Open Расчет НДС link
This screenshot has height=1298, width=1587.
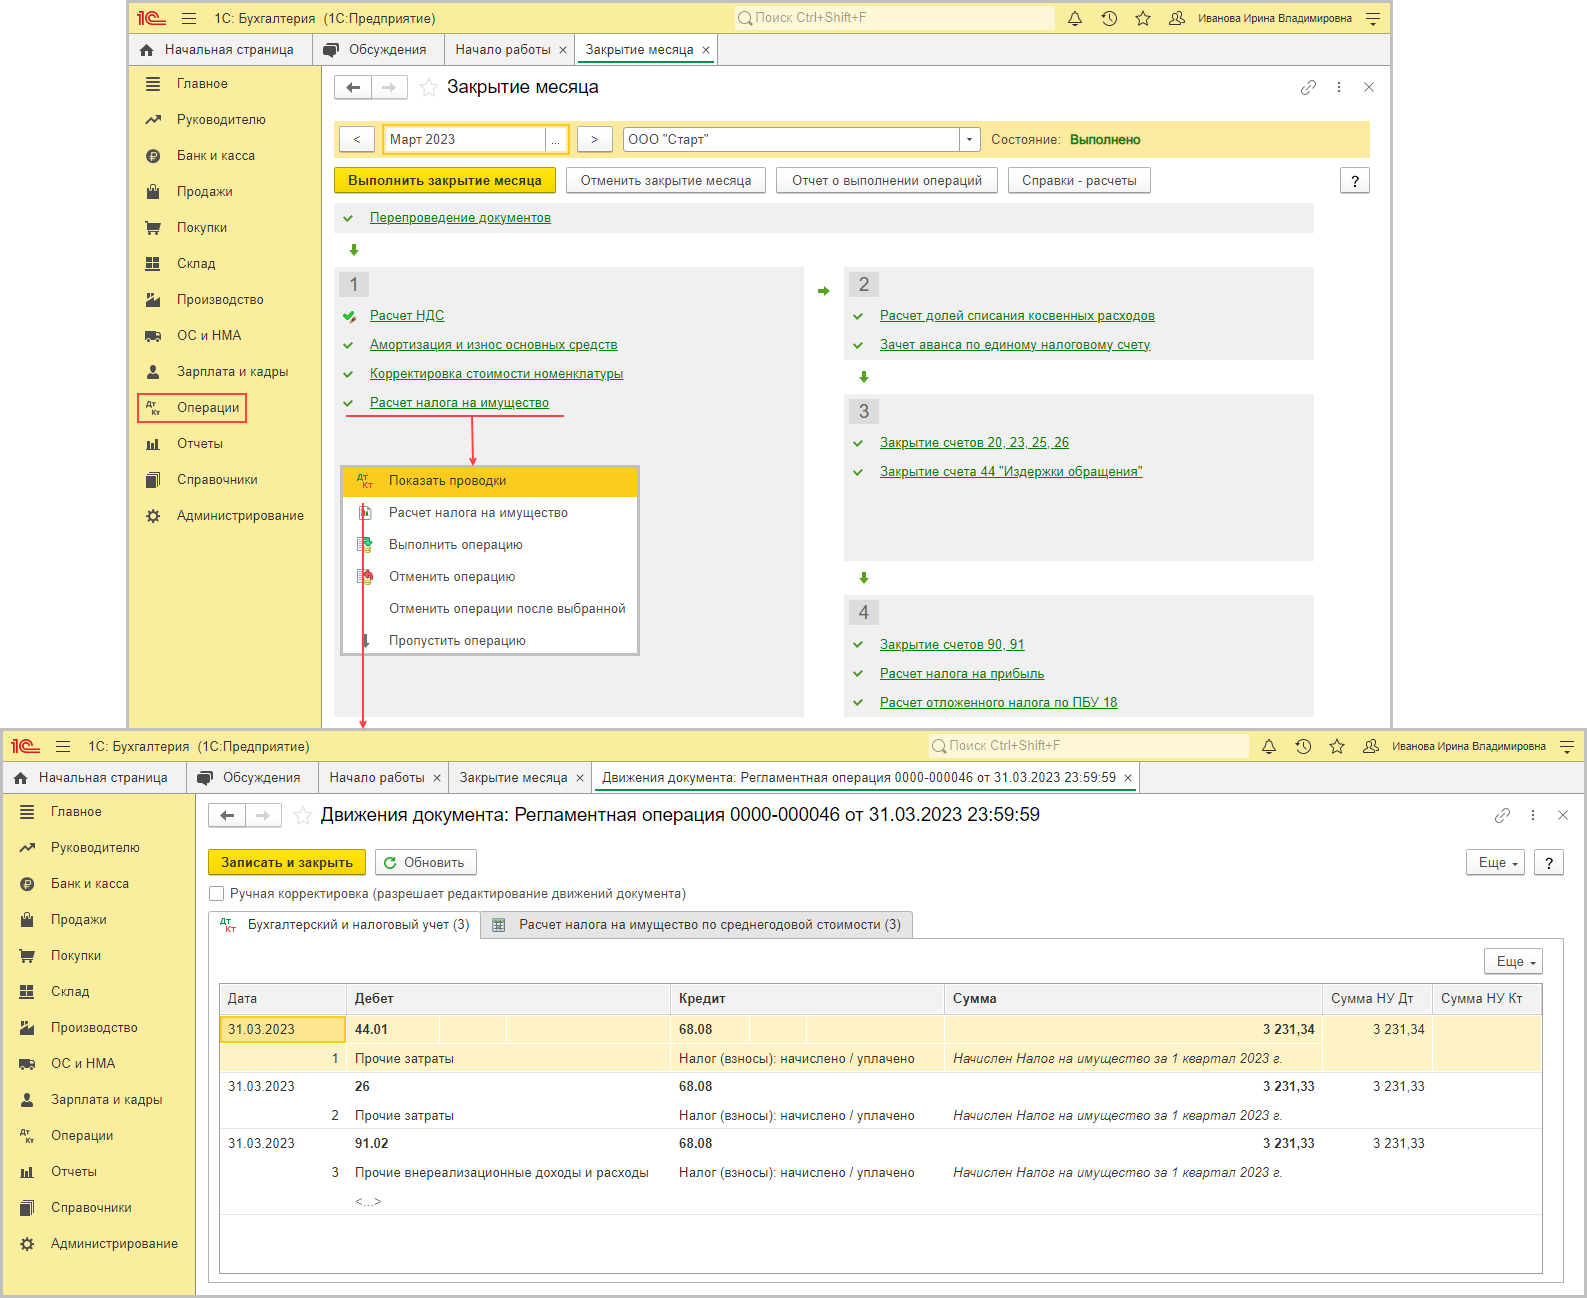[x=407, y=316]
